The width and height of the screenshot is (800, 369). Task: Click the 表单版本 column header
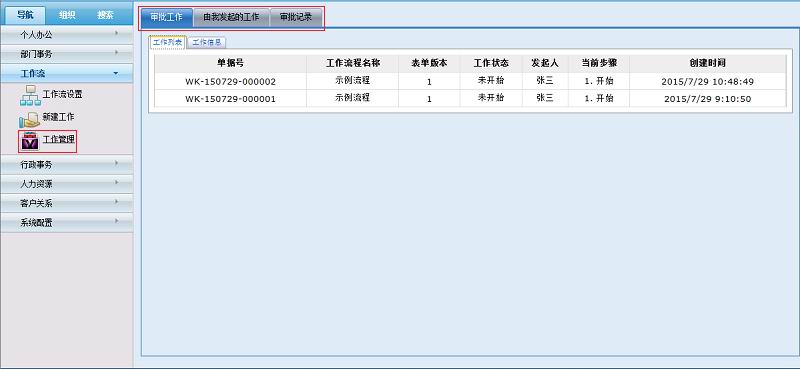(429, 63)
